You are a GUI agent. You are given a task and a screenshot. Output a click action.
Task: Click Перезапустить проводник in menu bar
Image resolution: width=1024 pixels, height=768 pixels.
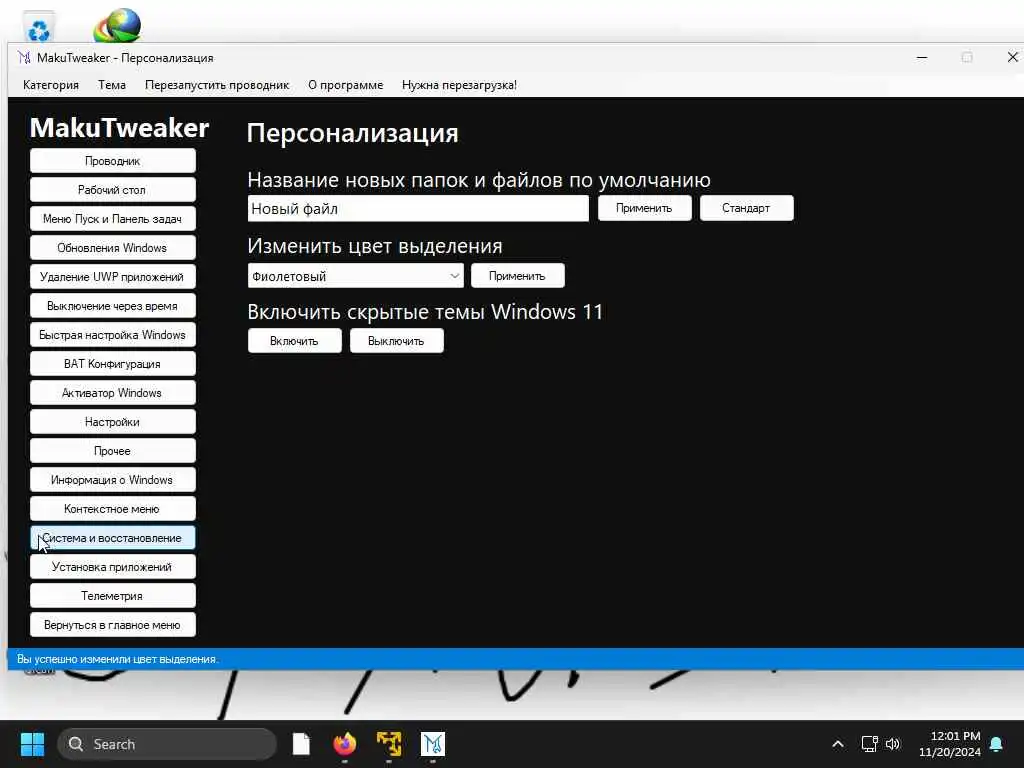coord(217,85)
